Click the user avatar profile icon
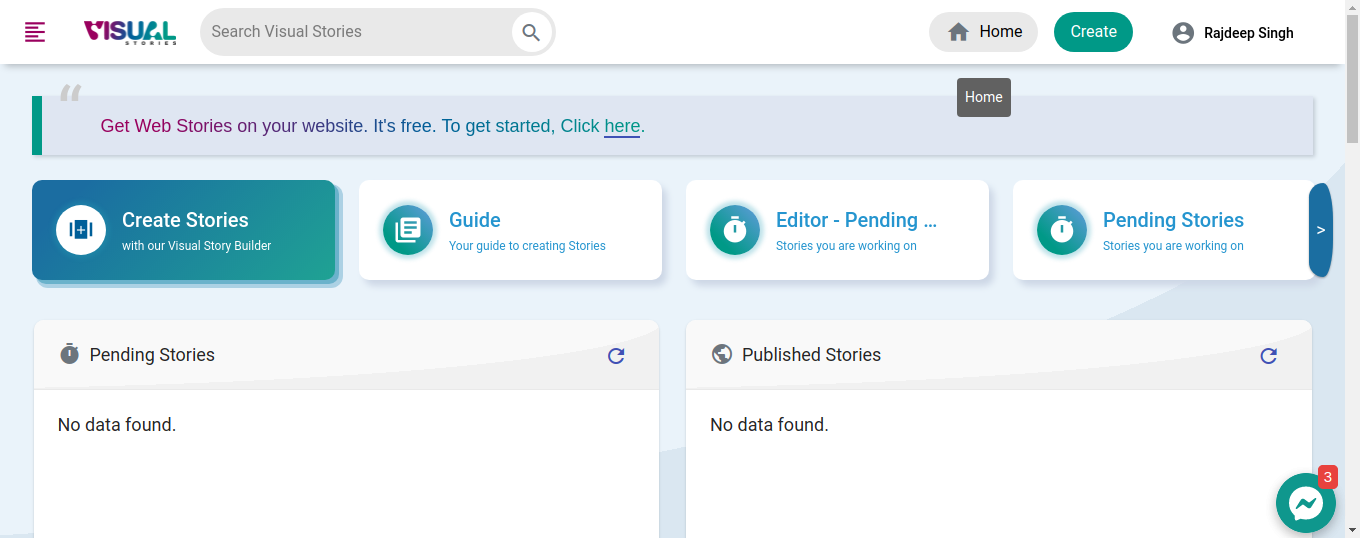1360x538 pixels. click(x=1183, y=33)
